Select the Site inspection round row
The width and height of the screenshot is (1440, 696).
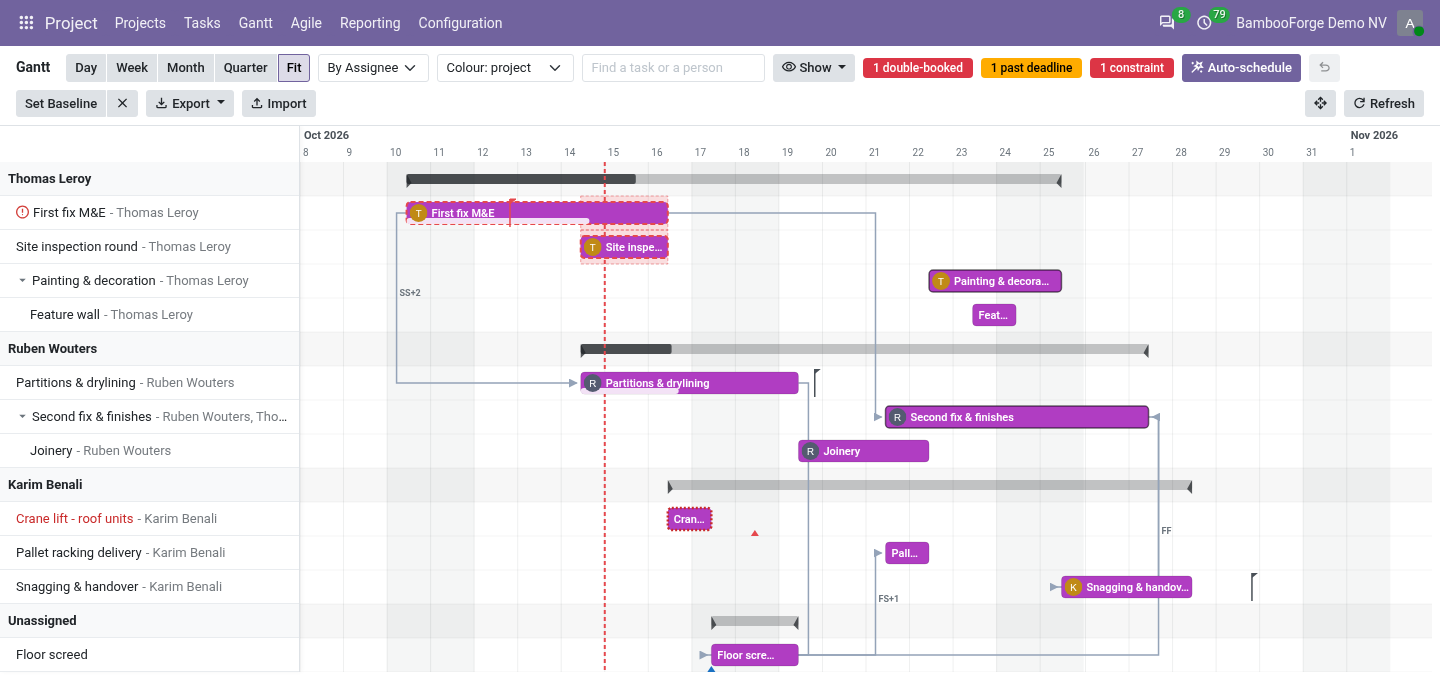(150, 247)
